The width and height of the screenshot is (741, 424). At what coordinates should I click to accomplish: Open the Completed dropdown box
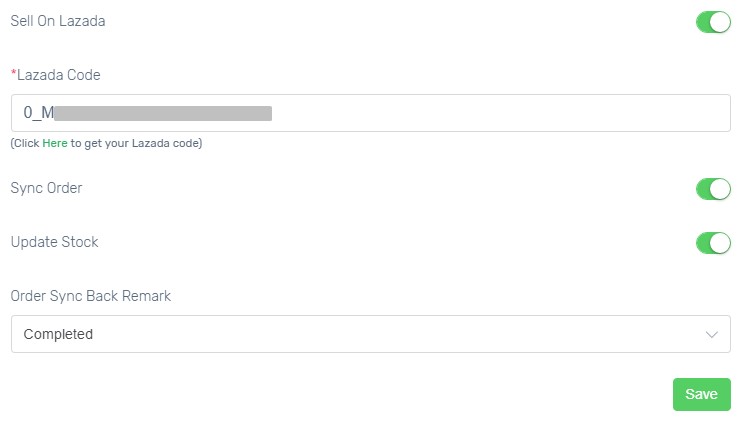click(x=371, y=334)
